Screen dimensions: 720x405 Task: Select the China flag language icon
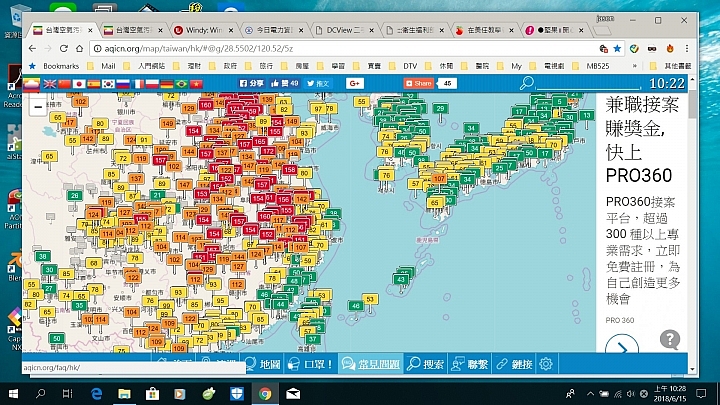[x=65, y=84]
